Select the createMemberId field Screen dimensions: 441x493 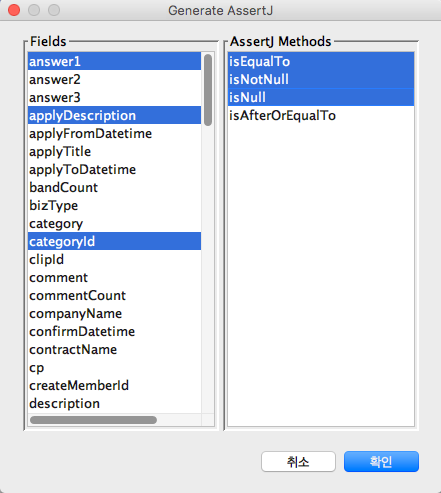(x=114, y=386)
